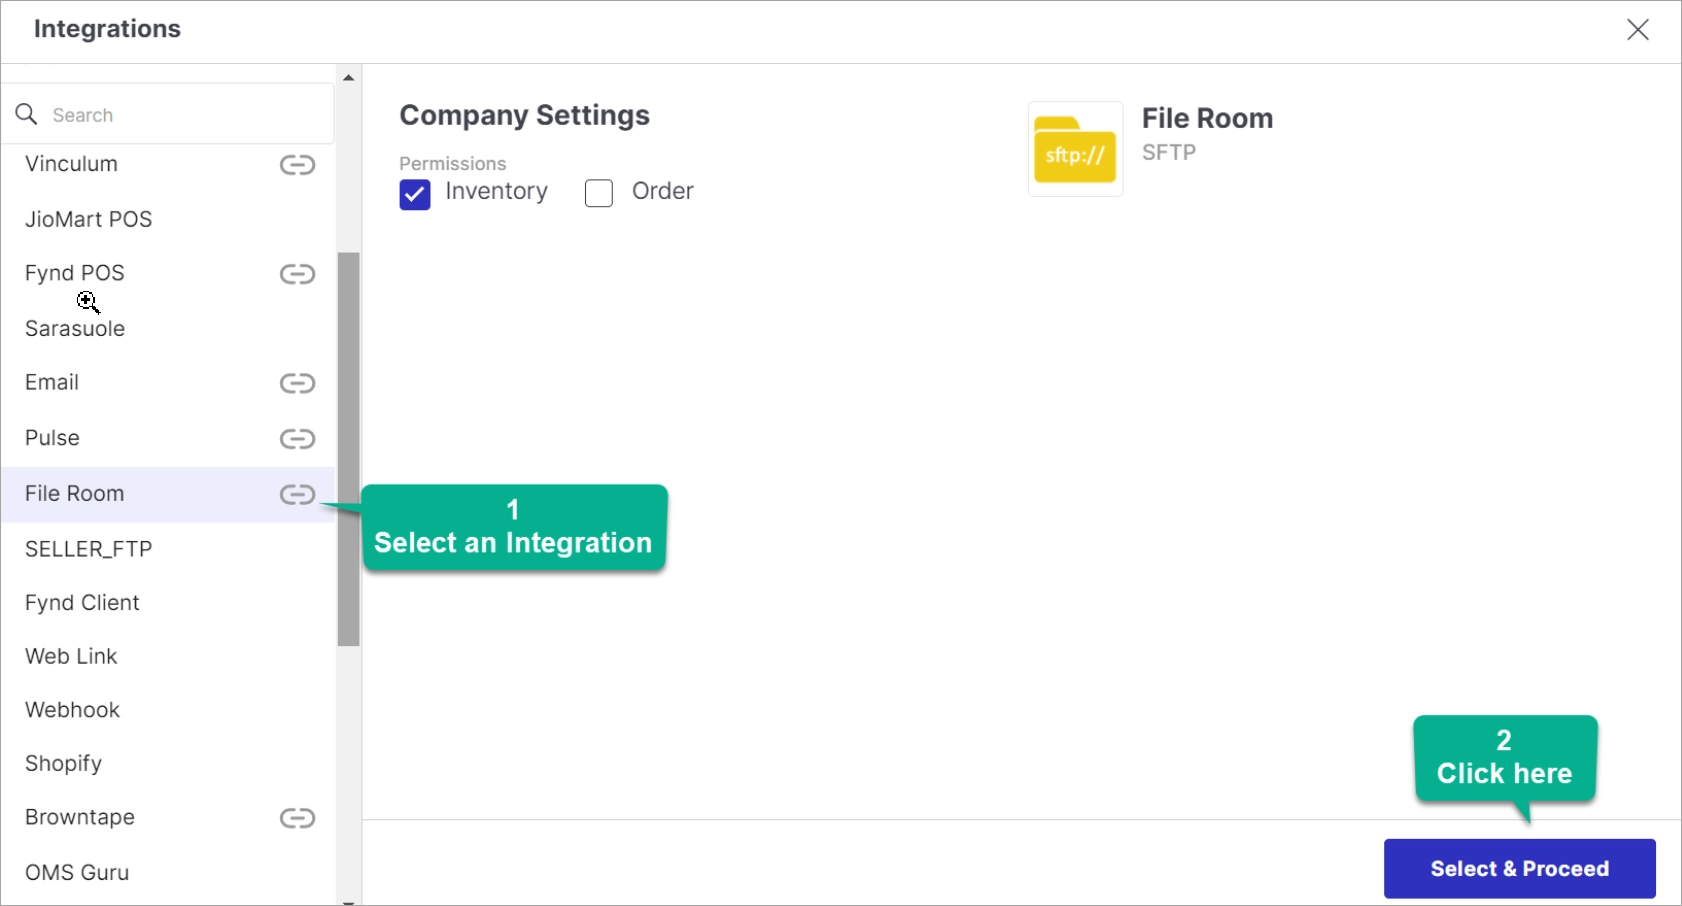
Task: Select the File Room integration
Action: click(x=168, y=494)
